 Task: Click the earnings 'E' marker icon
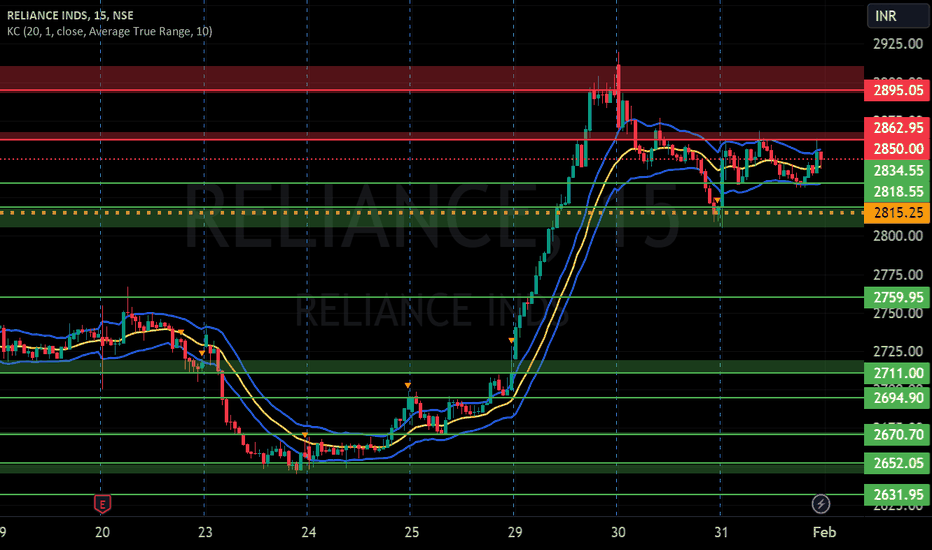(x=102, y=504)
